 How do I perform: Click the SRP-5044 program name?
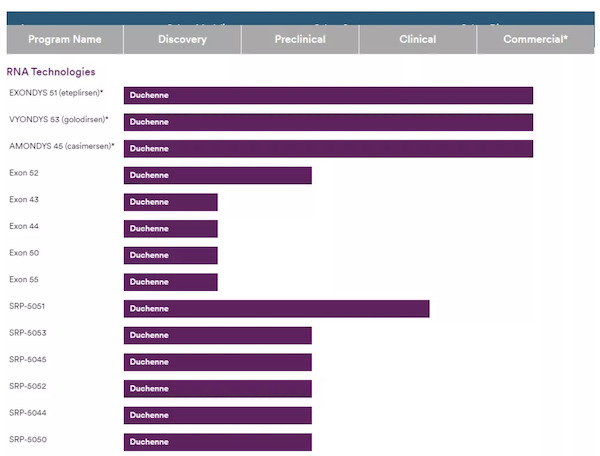(x=28, y=413)
